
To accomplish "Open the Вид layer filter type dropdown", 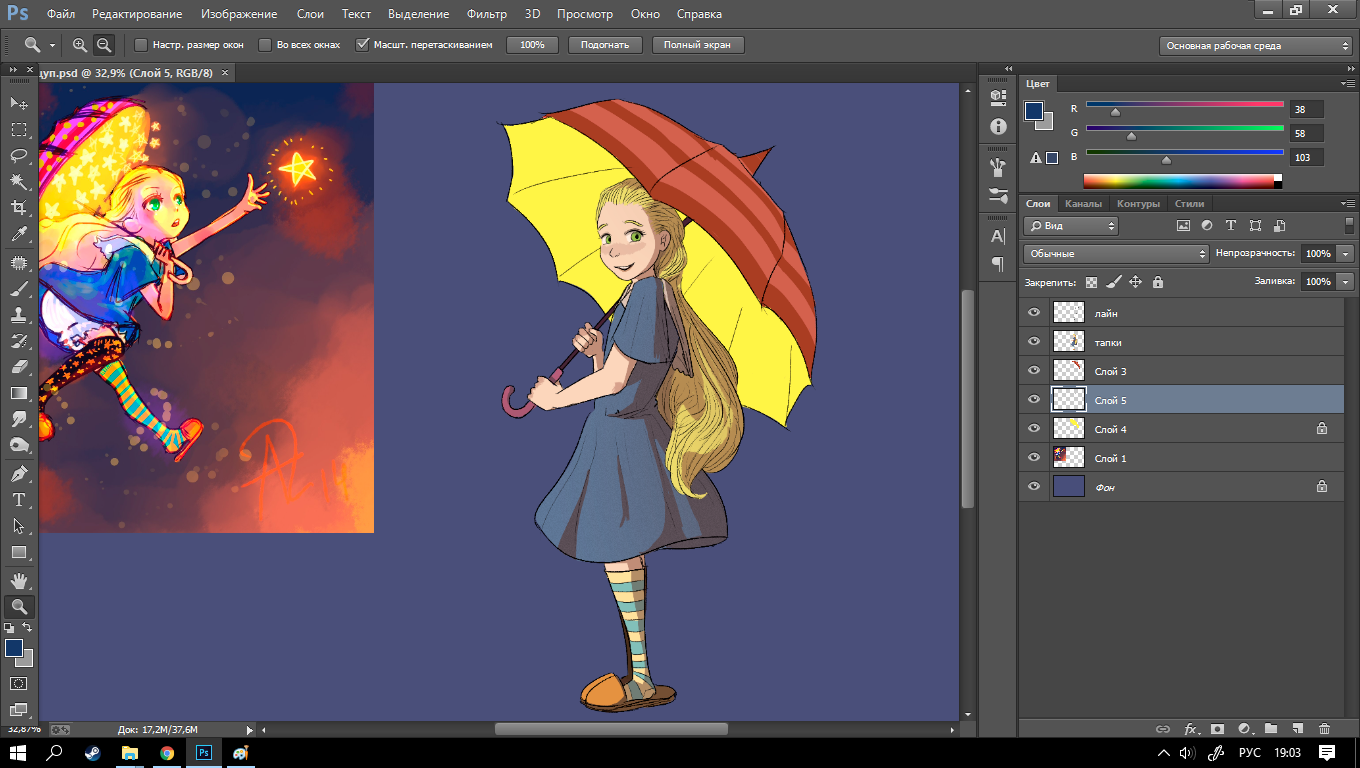I will 1070,226.
